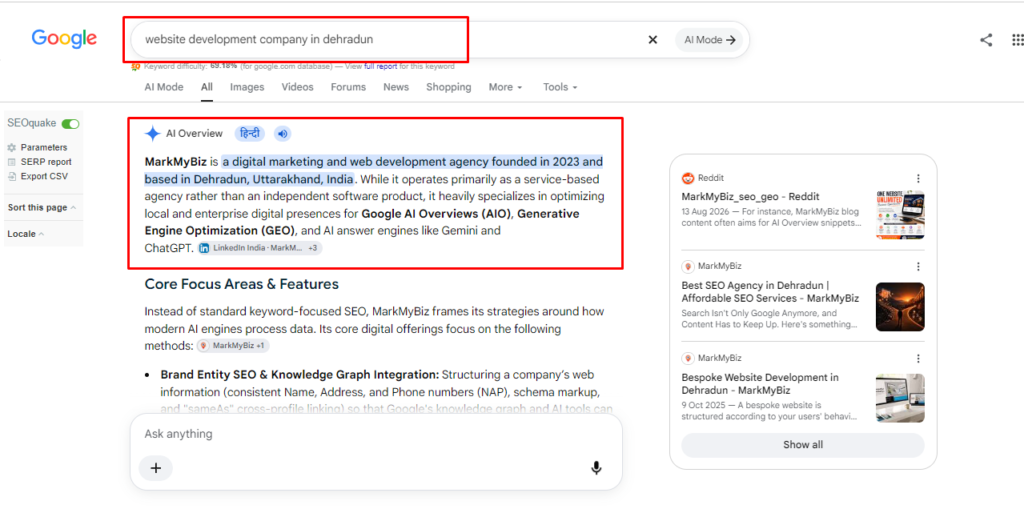Click the bold MarkMyBiz text in overview
The width and height of the screenshot is (1024, 513).
[x=176, y=161]
